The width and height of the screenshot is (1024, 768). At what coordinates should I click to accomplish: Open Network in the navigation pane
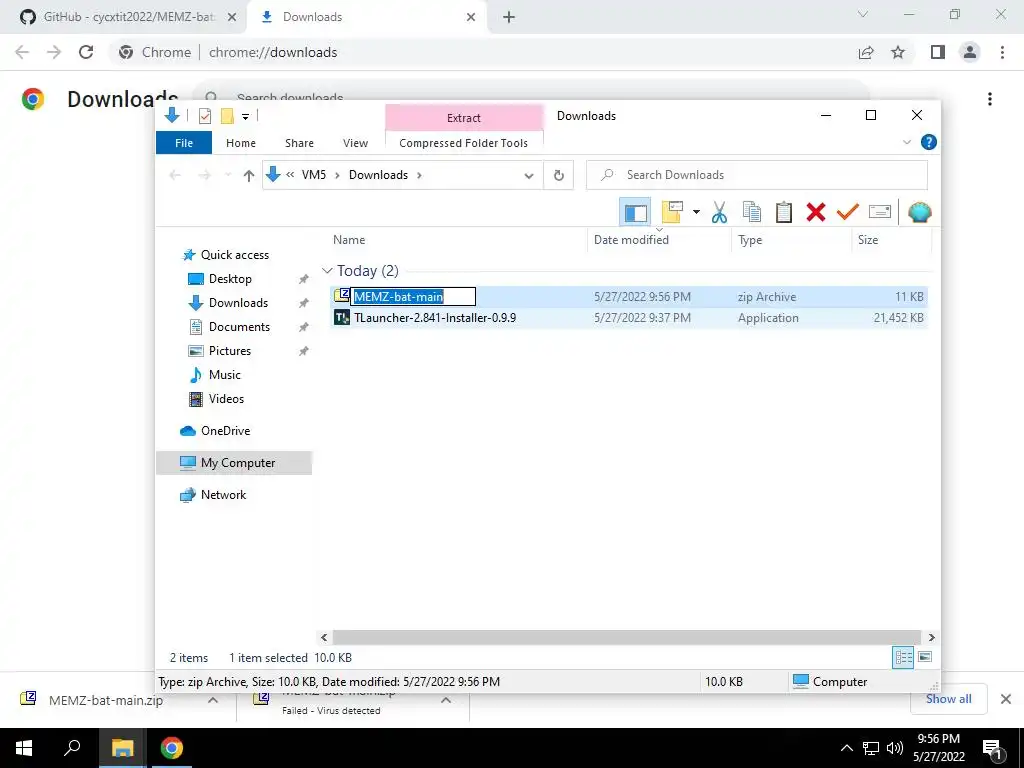coord(223,495)
